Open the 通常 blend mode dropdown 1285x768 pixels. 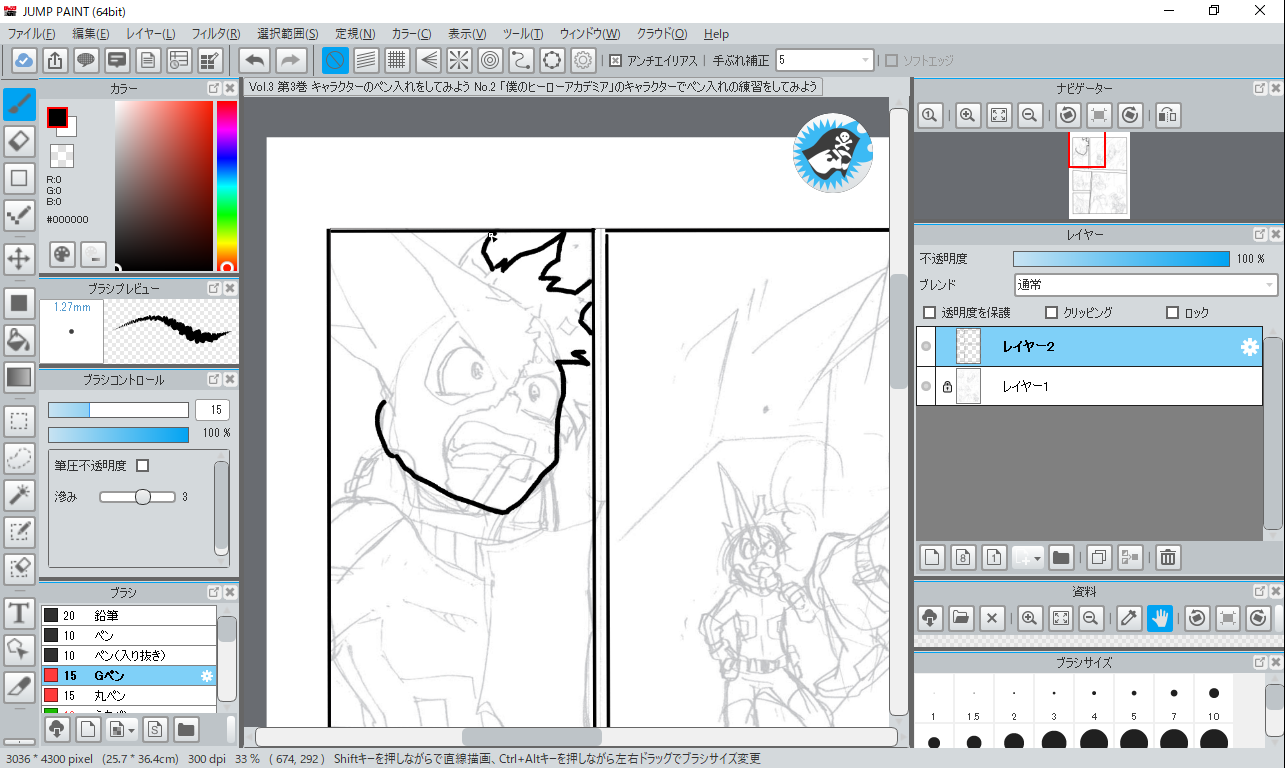point(1145,284)
